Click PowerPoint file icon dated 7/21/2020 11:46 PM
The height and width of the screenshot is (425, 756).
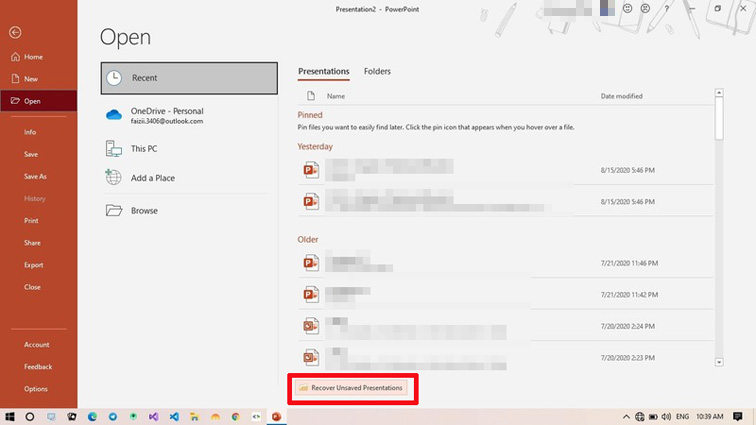[x=311, y=263]
